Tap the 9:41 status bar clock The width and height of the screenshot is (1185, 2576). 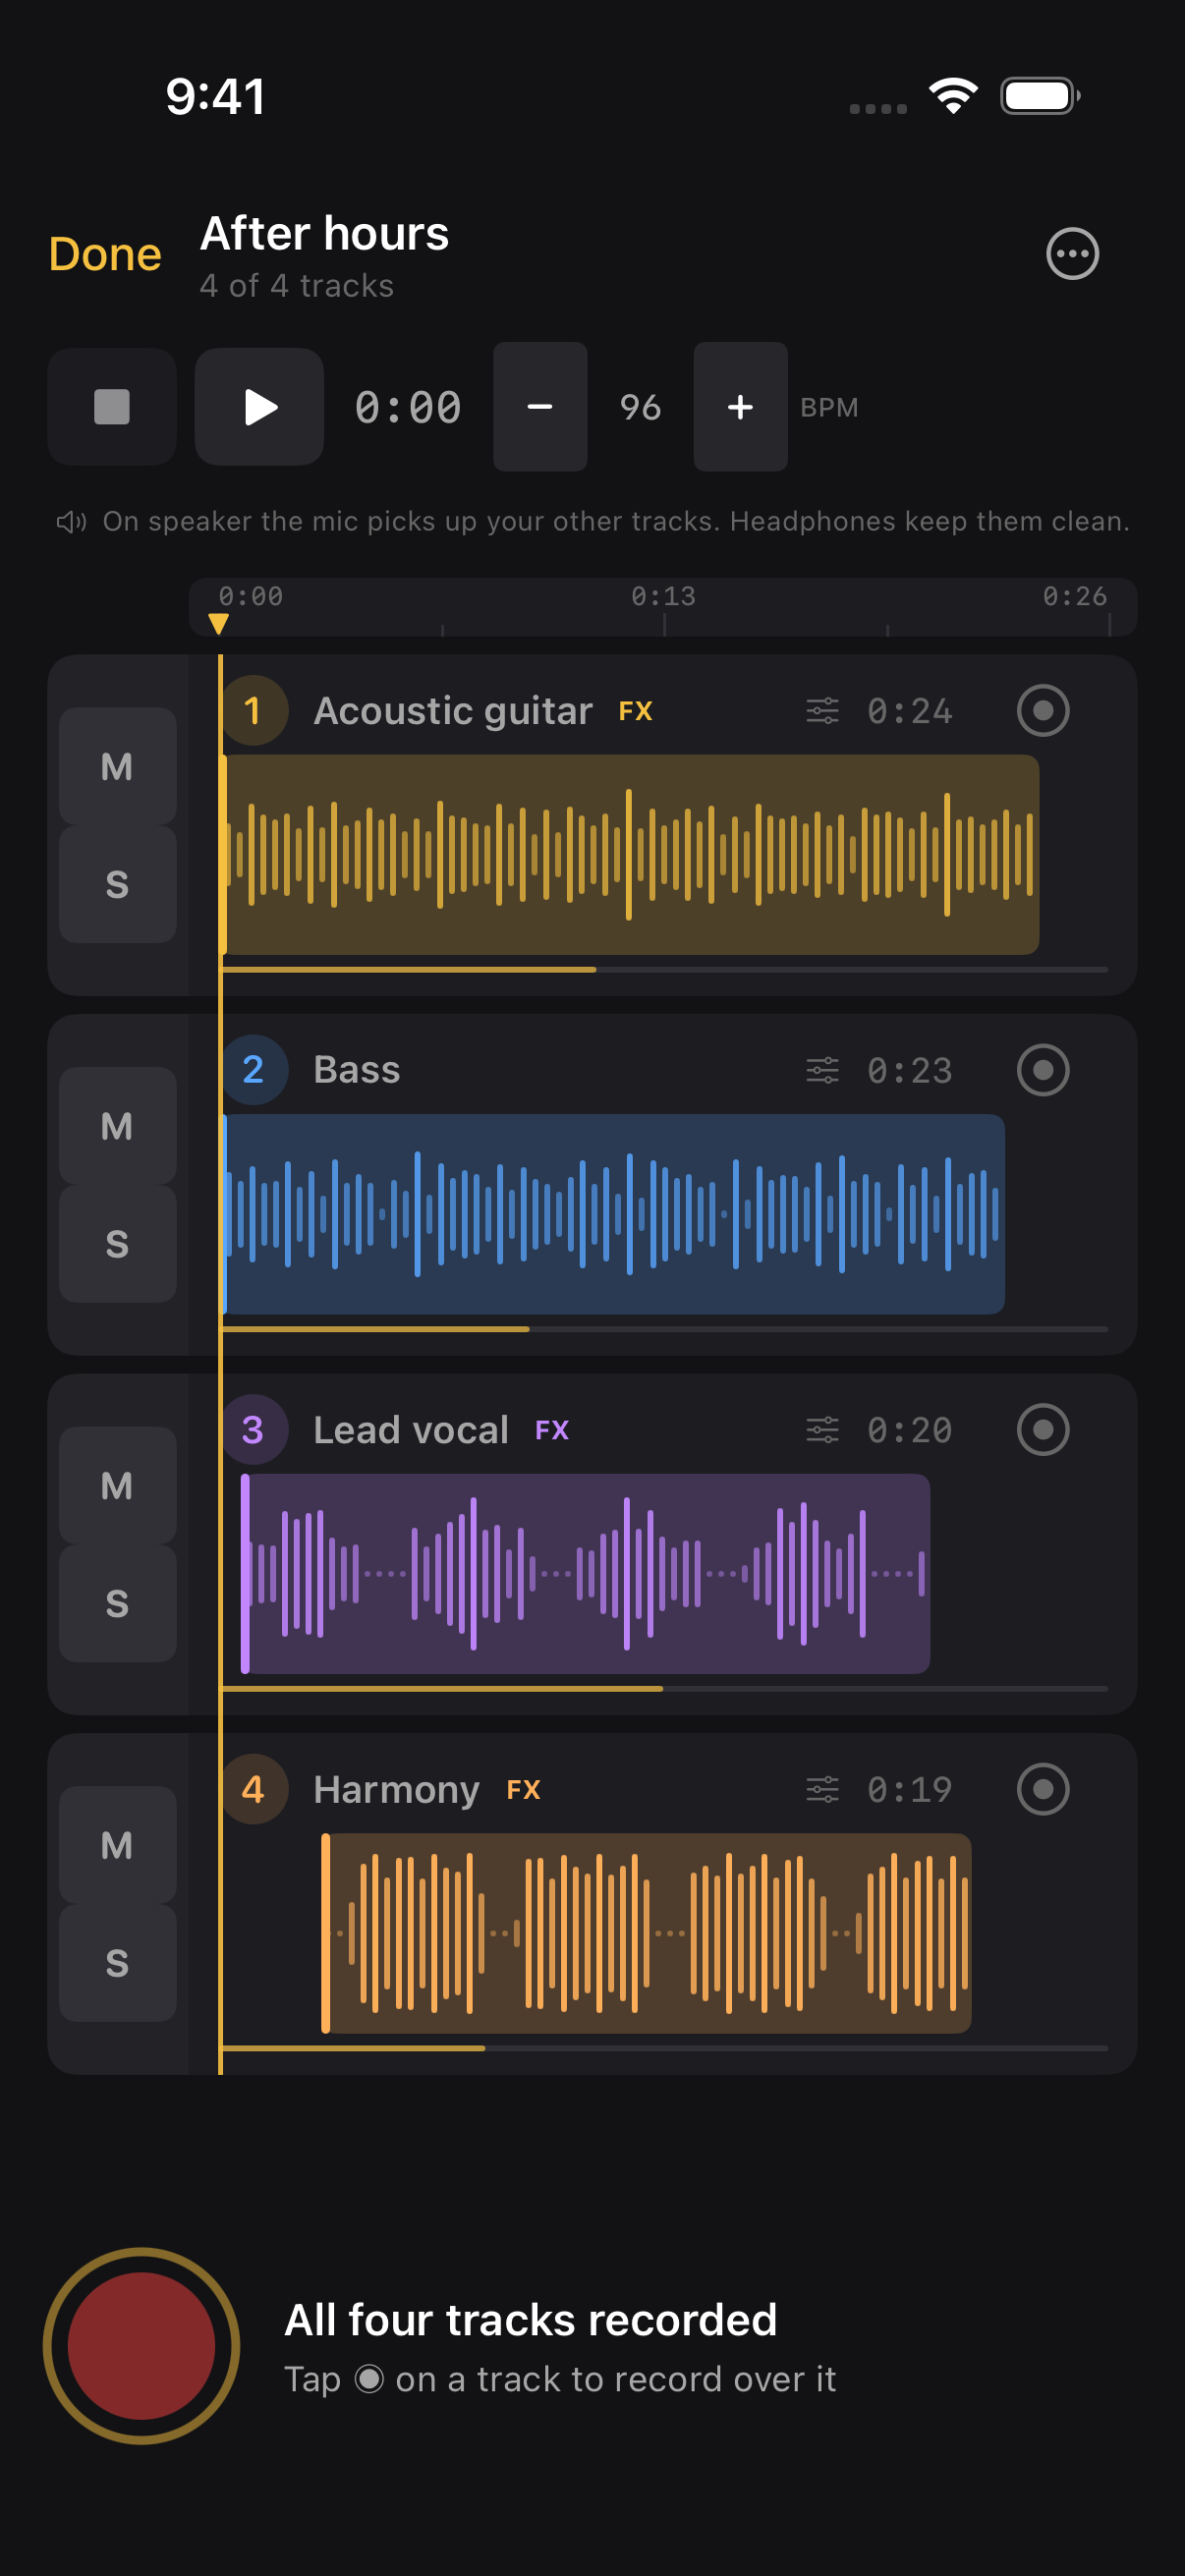[216, 96]
